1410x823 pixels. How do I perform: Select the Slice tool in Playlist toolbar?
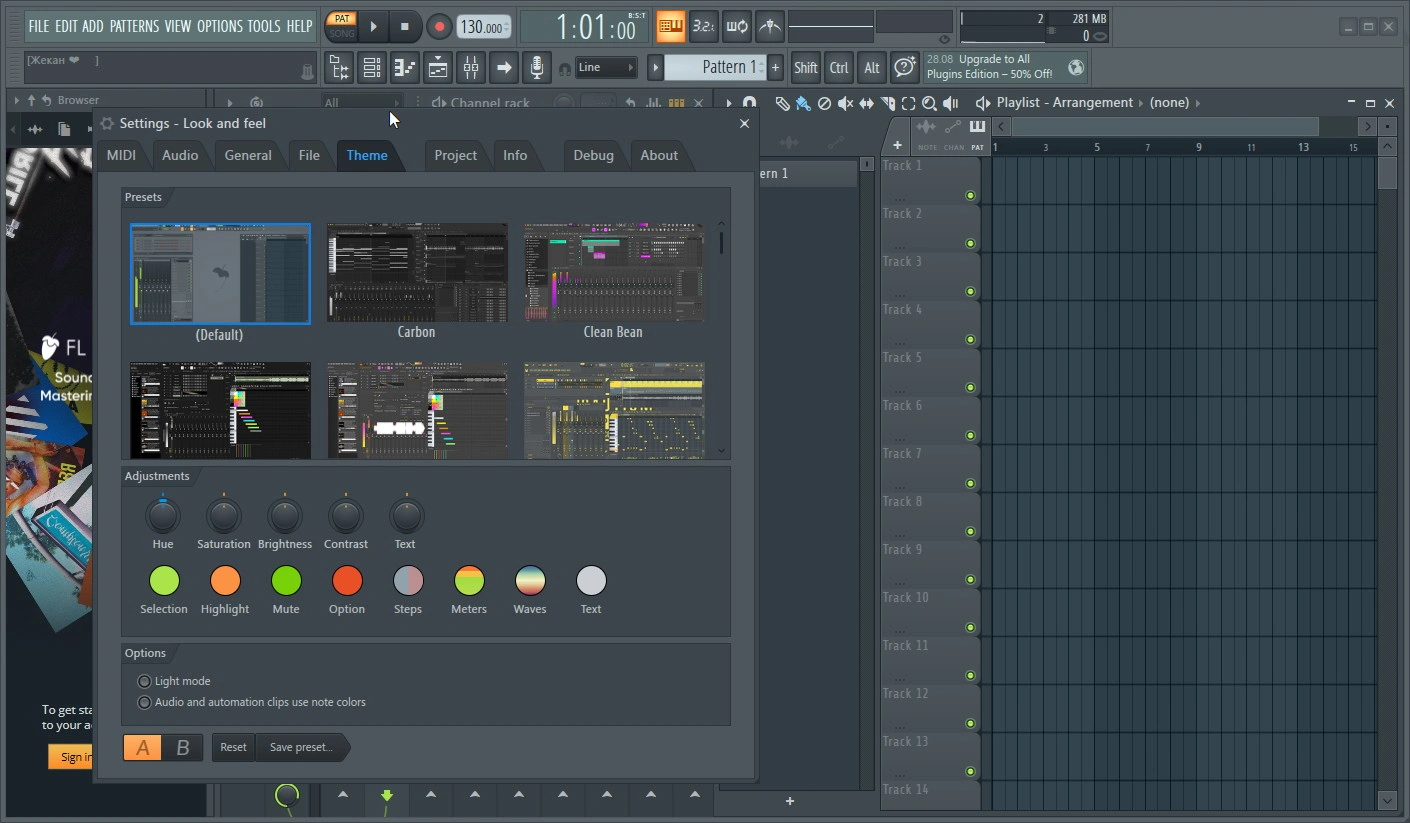coord(887,103)
